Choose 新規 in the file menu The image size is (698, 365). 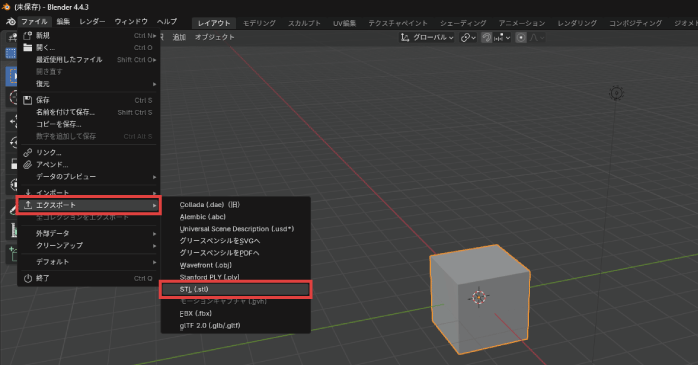tap(89, 36)
